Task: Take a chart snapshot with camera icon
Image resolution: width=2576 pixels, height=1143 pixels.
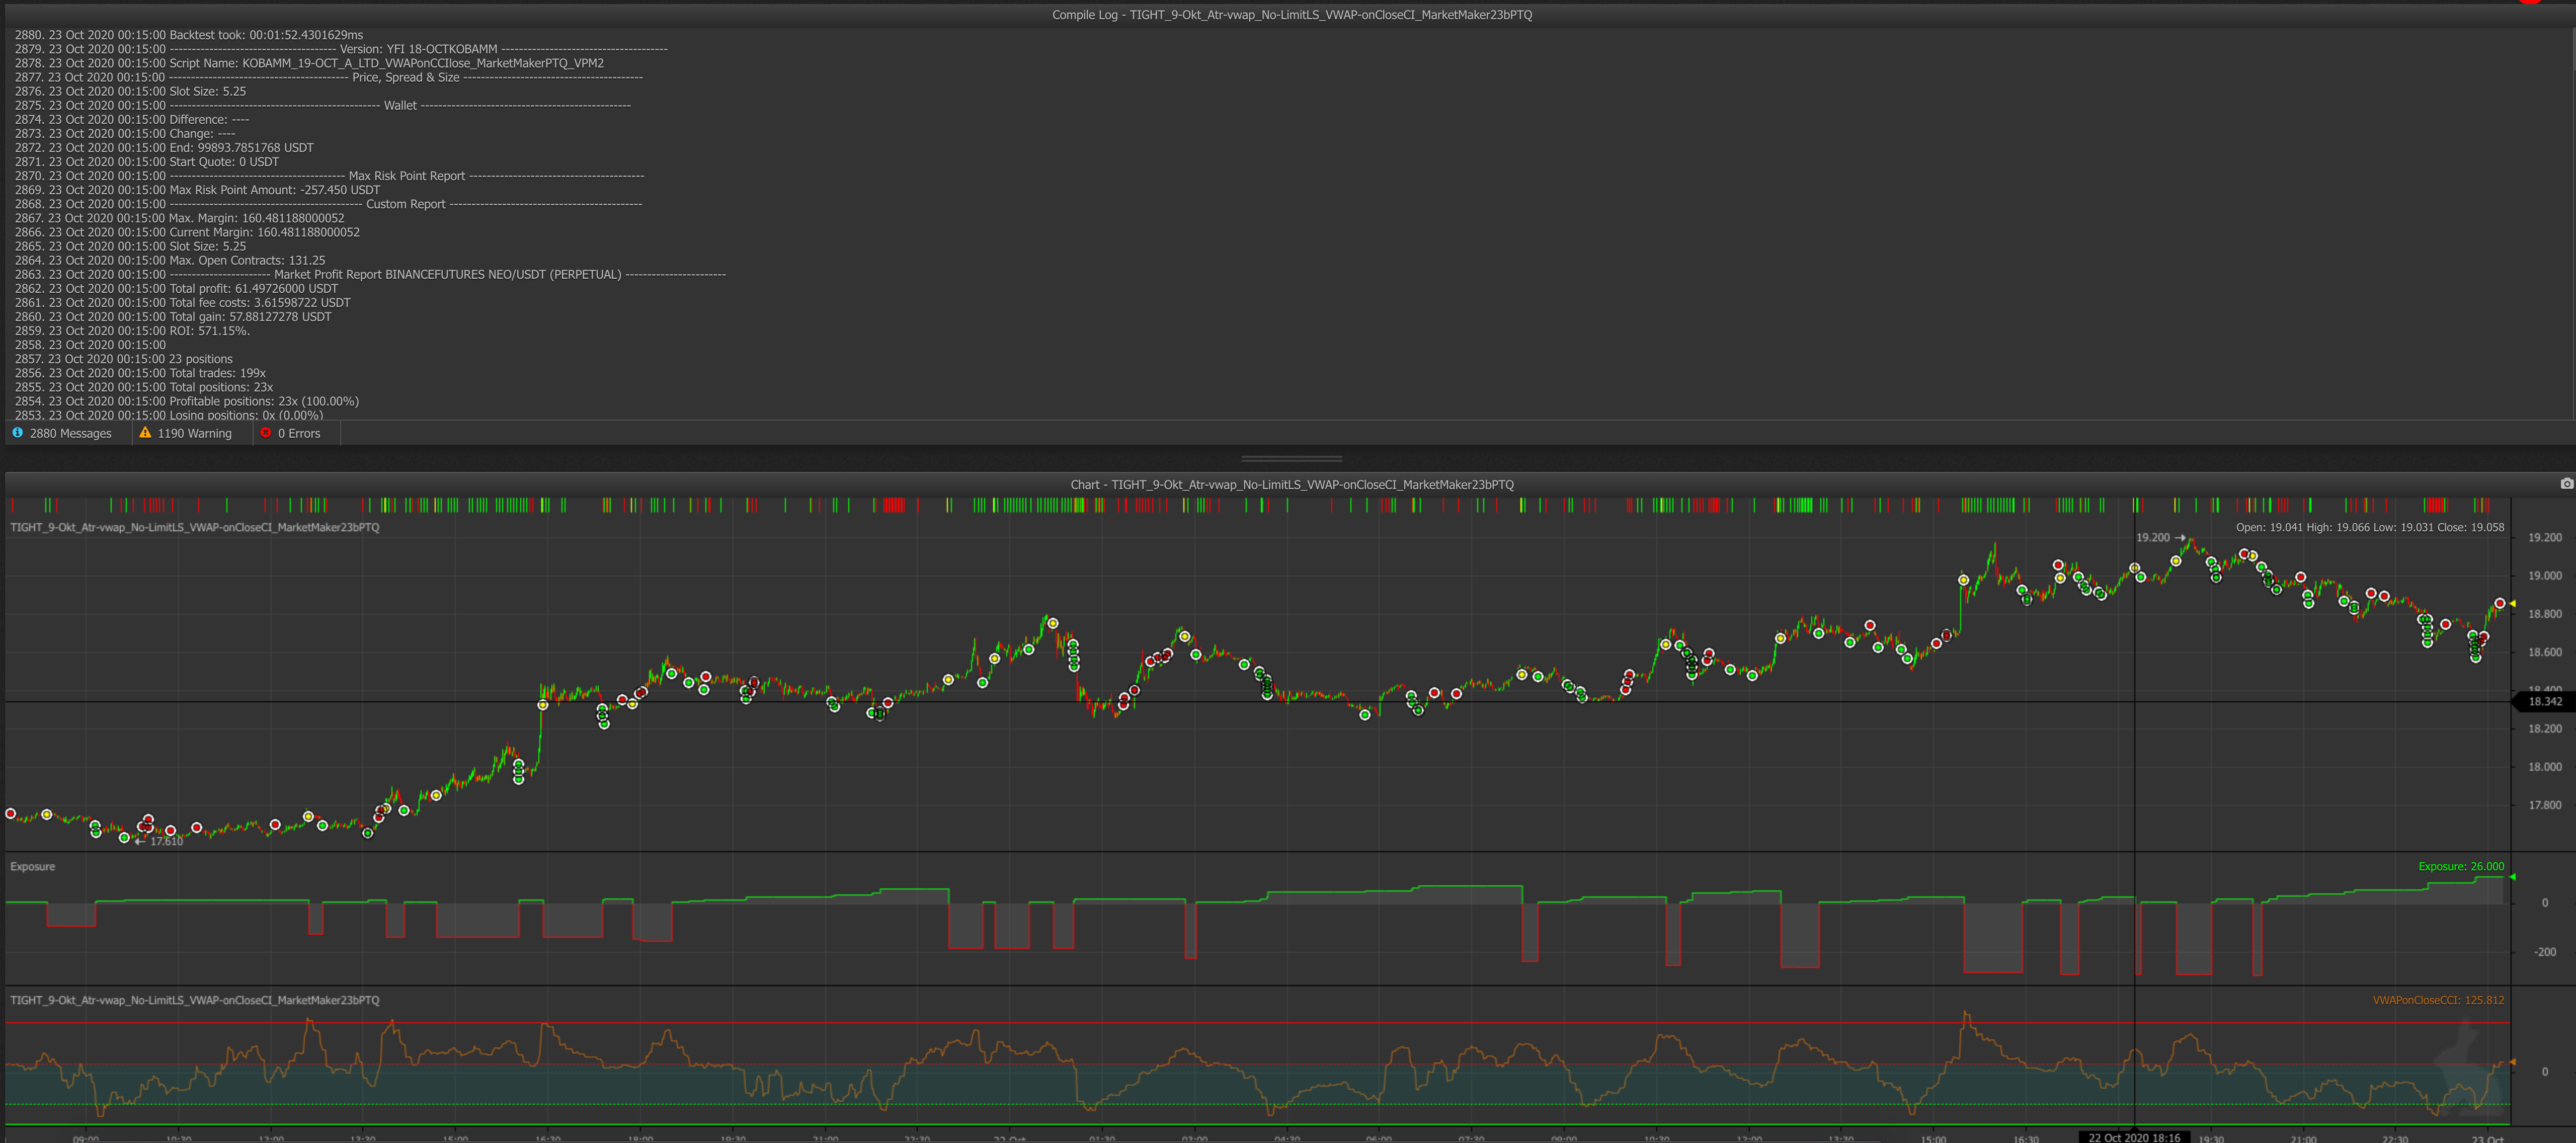Action: (2566, 484)
